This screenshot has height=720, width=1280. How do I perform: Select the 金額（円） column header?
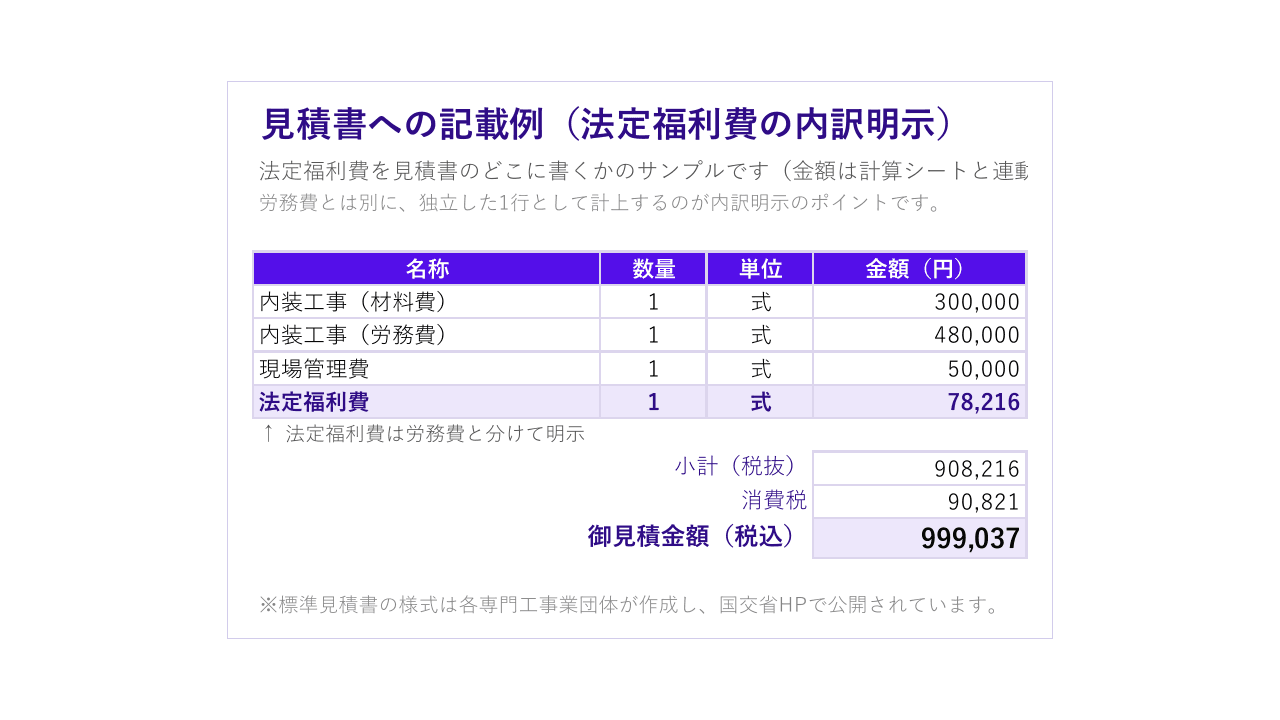[x=920, y=269]
